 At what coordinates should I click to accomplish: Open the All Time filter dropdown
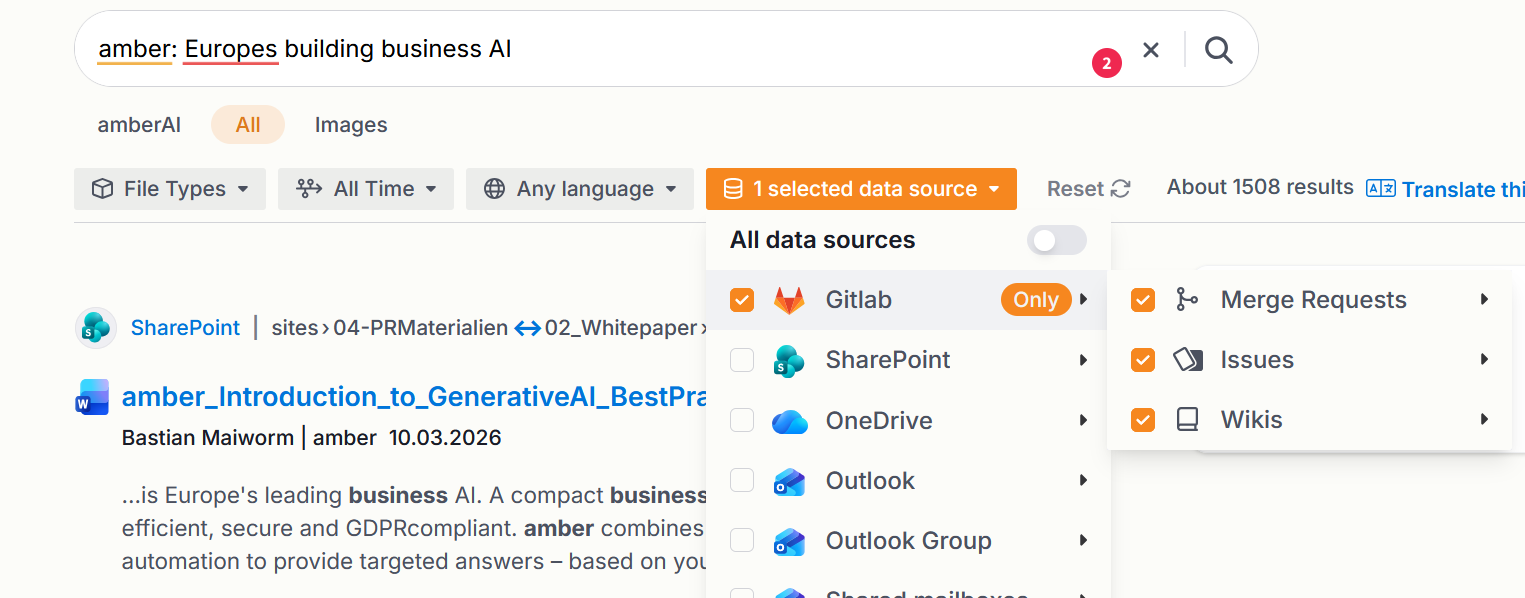366,189
